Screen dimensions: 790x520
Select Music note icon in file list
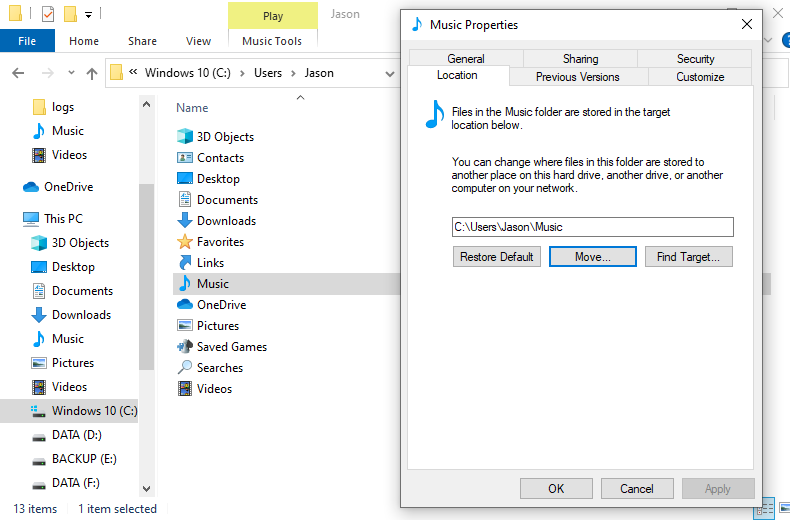[x=185, y=283]
